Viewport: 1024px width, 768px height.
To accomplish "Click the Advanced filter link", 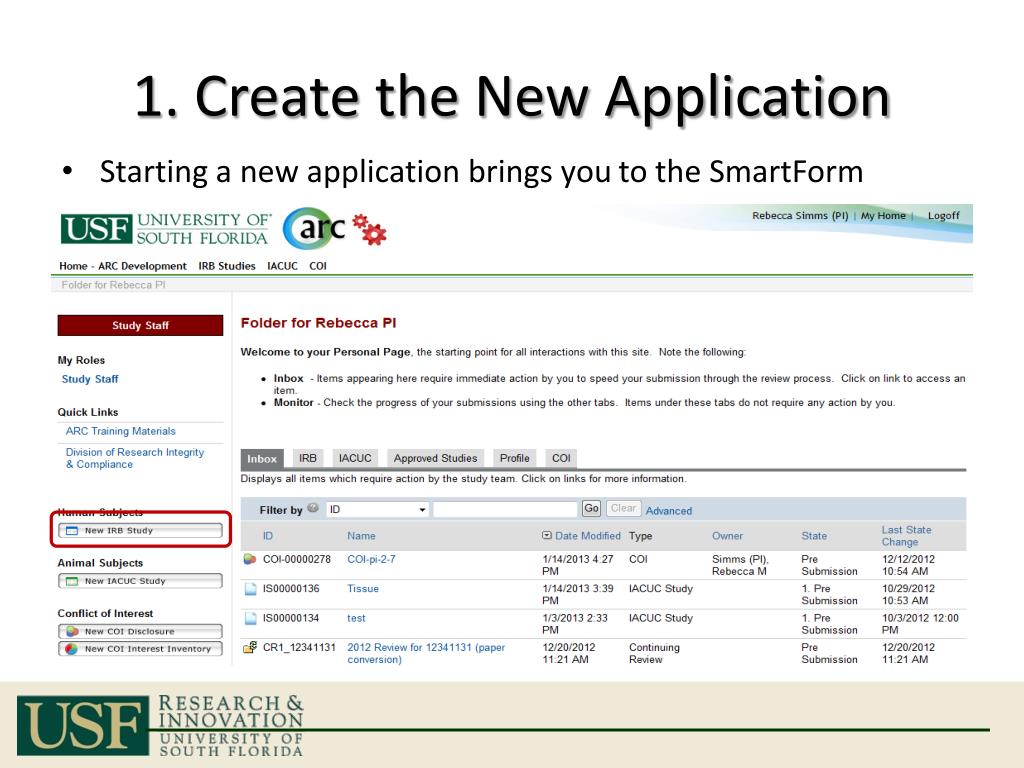I will (669, 510).
